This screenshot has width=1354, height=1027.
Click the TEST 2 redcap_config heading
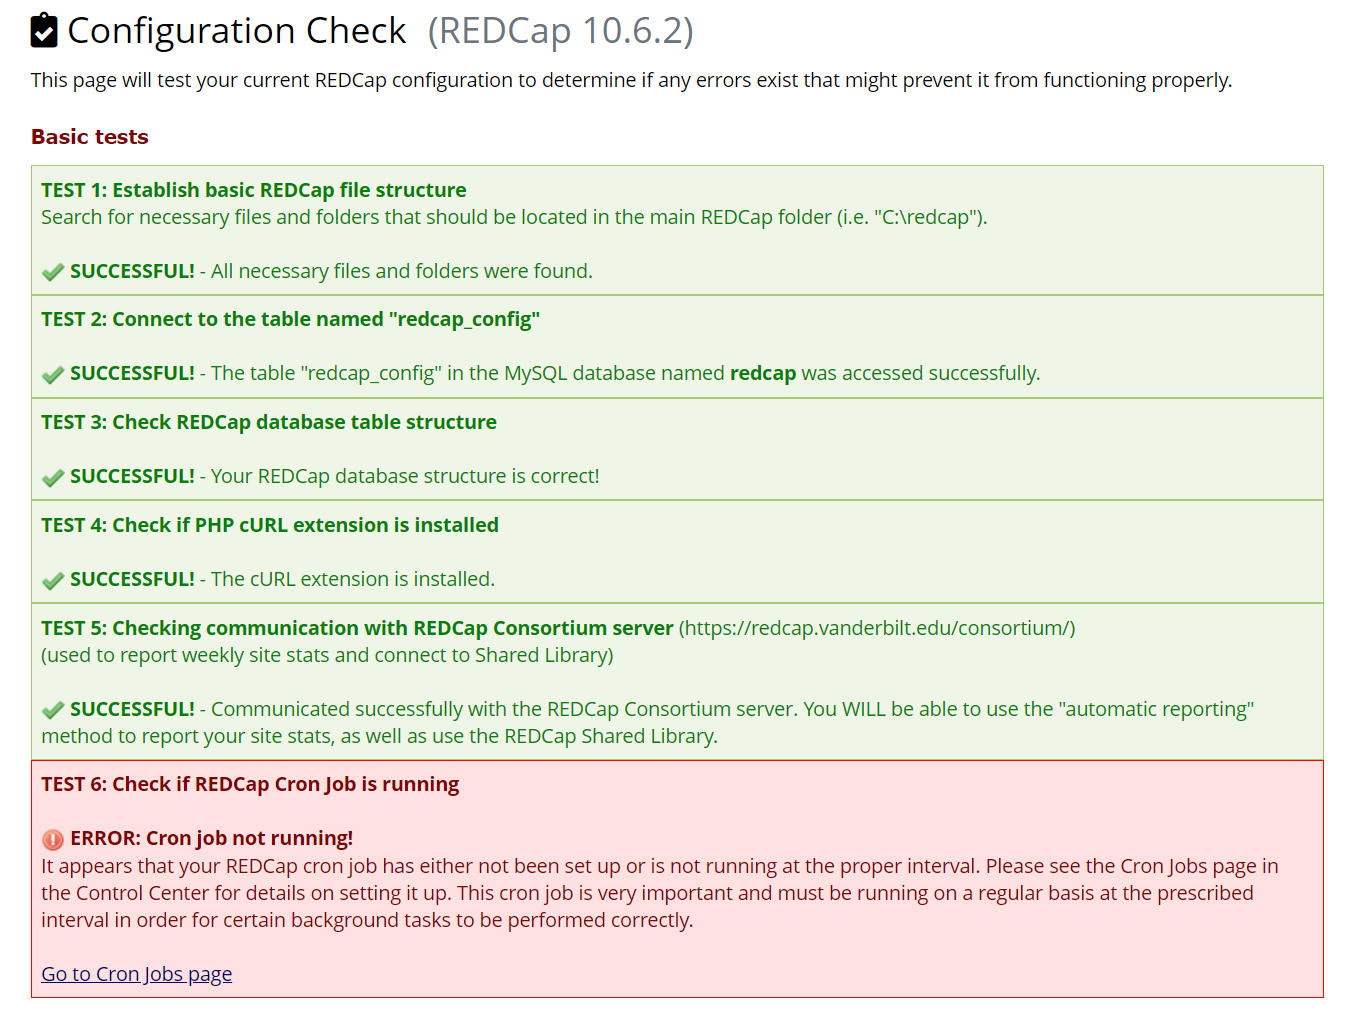(x=290, y=319)
